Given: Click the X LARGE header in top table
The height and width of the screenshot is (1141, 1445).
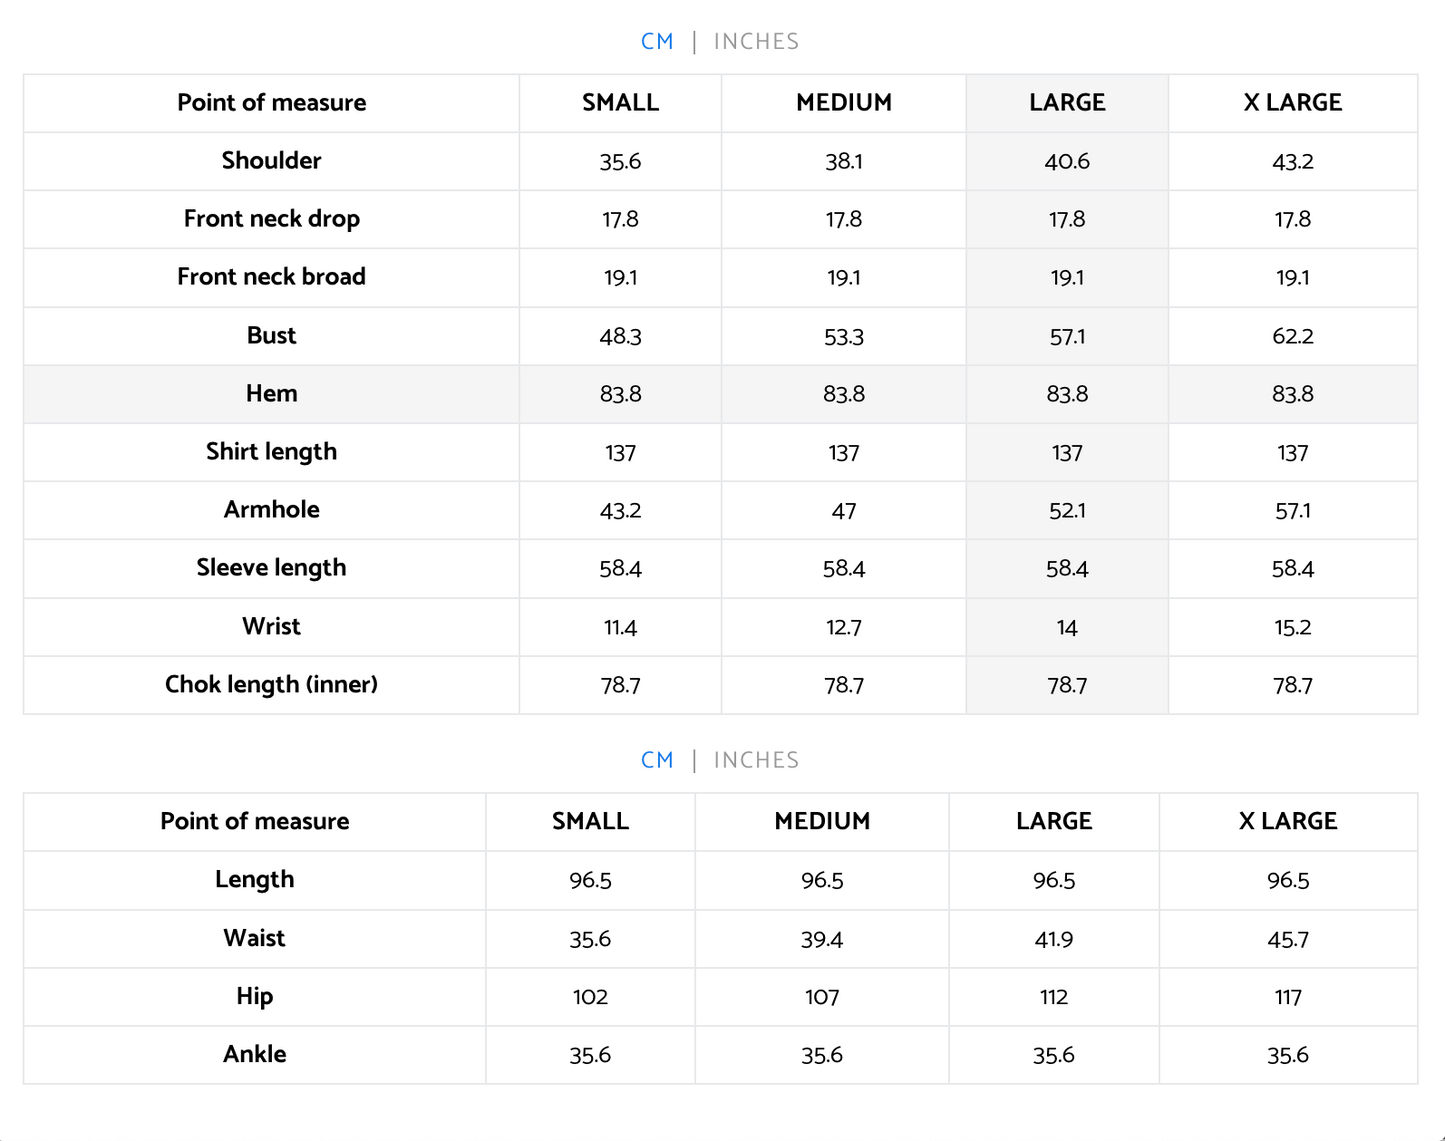Looking at the screenshot, I should [x=1292, y=103].
